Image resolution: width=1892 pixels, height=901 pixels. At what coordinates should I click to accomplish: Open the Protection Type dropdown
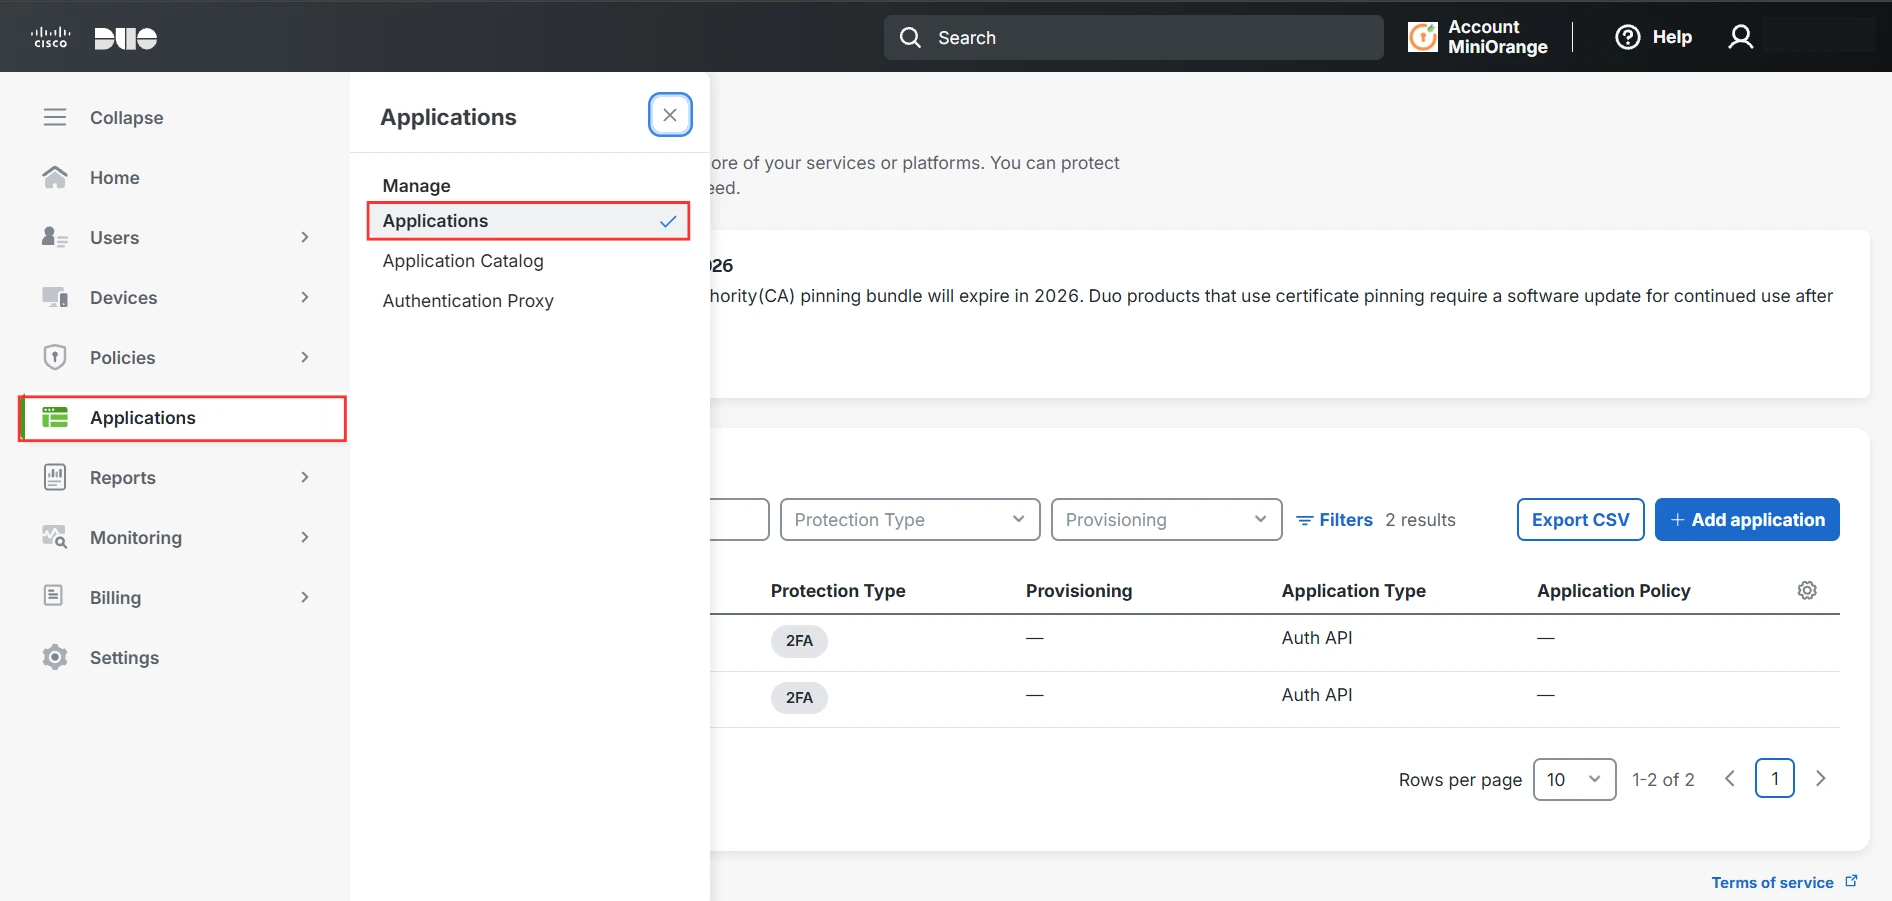tap(909, 520)
